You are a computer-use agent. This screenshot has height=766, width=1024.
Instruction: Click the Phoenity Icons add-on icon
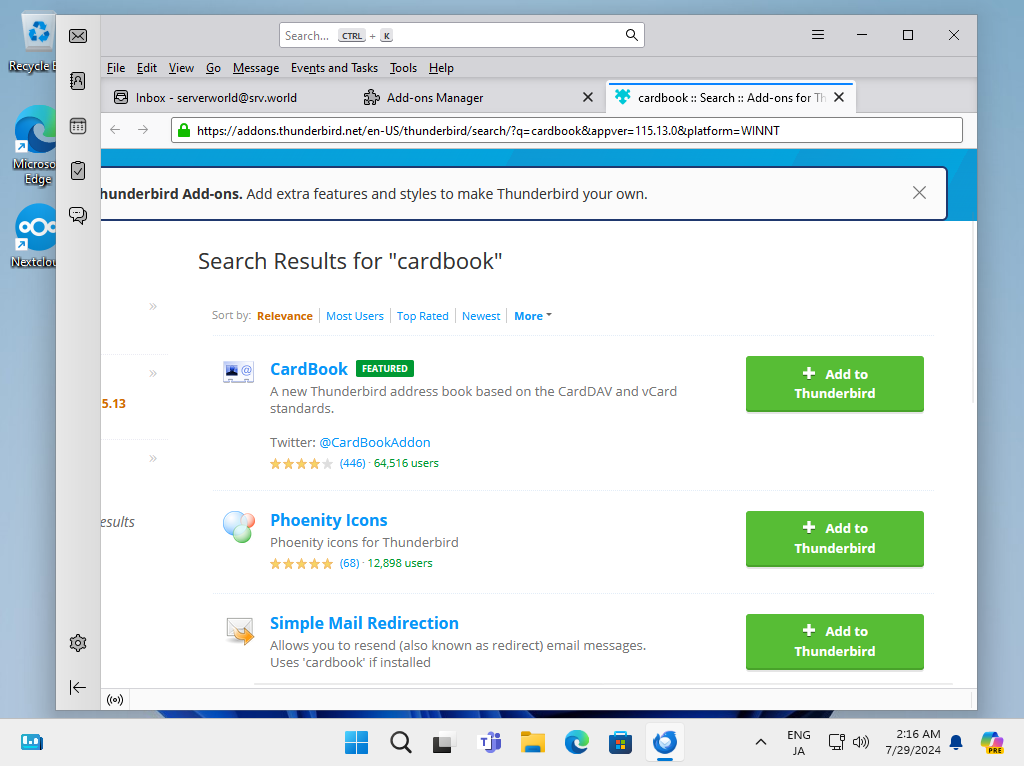pyautogui.click(x=238, y=526)
